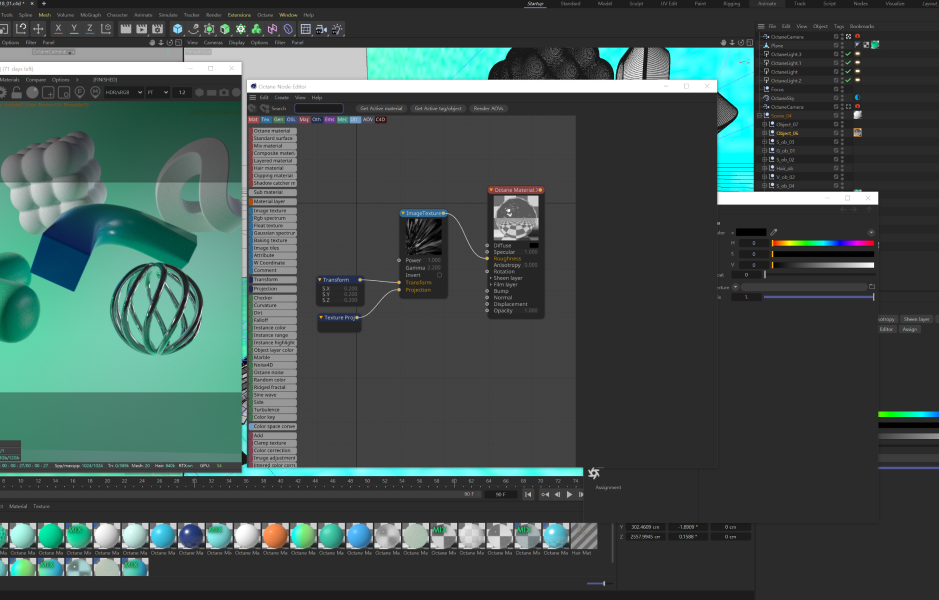
Task: Click the hue H color slider
Action: tap(823, 243)
